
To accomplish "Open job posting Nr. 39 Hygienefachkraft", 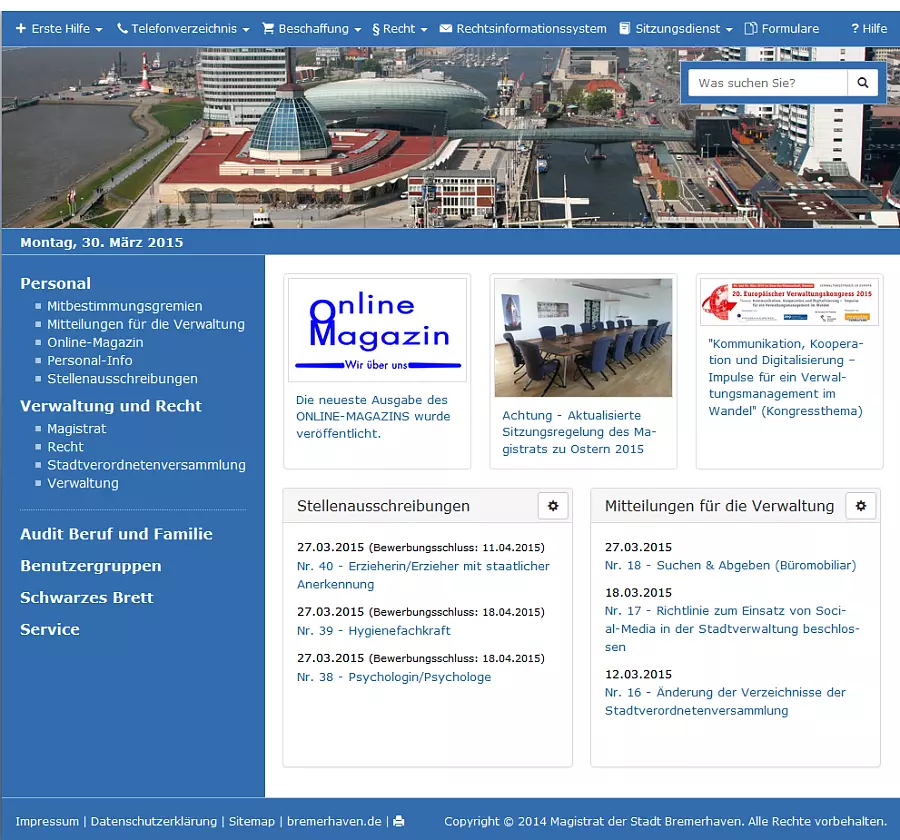I will click(x=374, y=630).
